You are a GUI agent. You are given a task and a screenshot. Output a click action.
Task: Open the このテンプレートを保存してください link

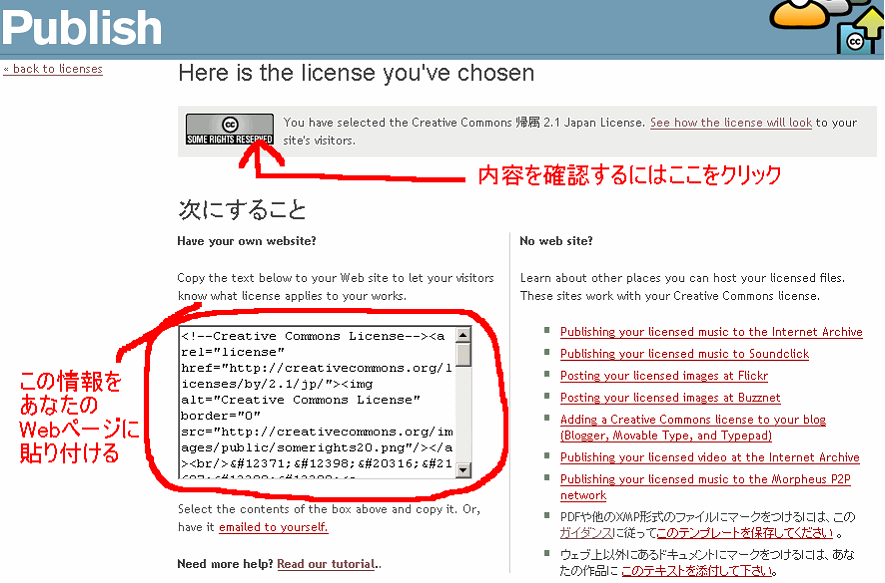pos(745,533)
